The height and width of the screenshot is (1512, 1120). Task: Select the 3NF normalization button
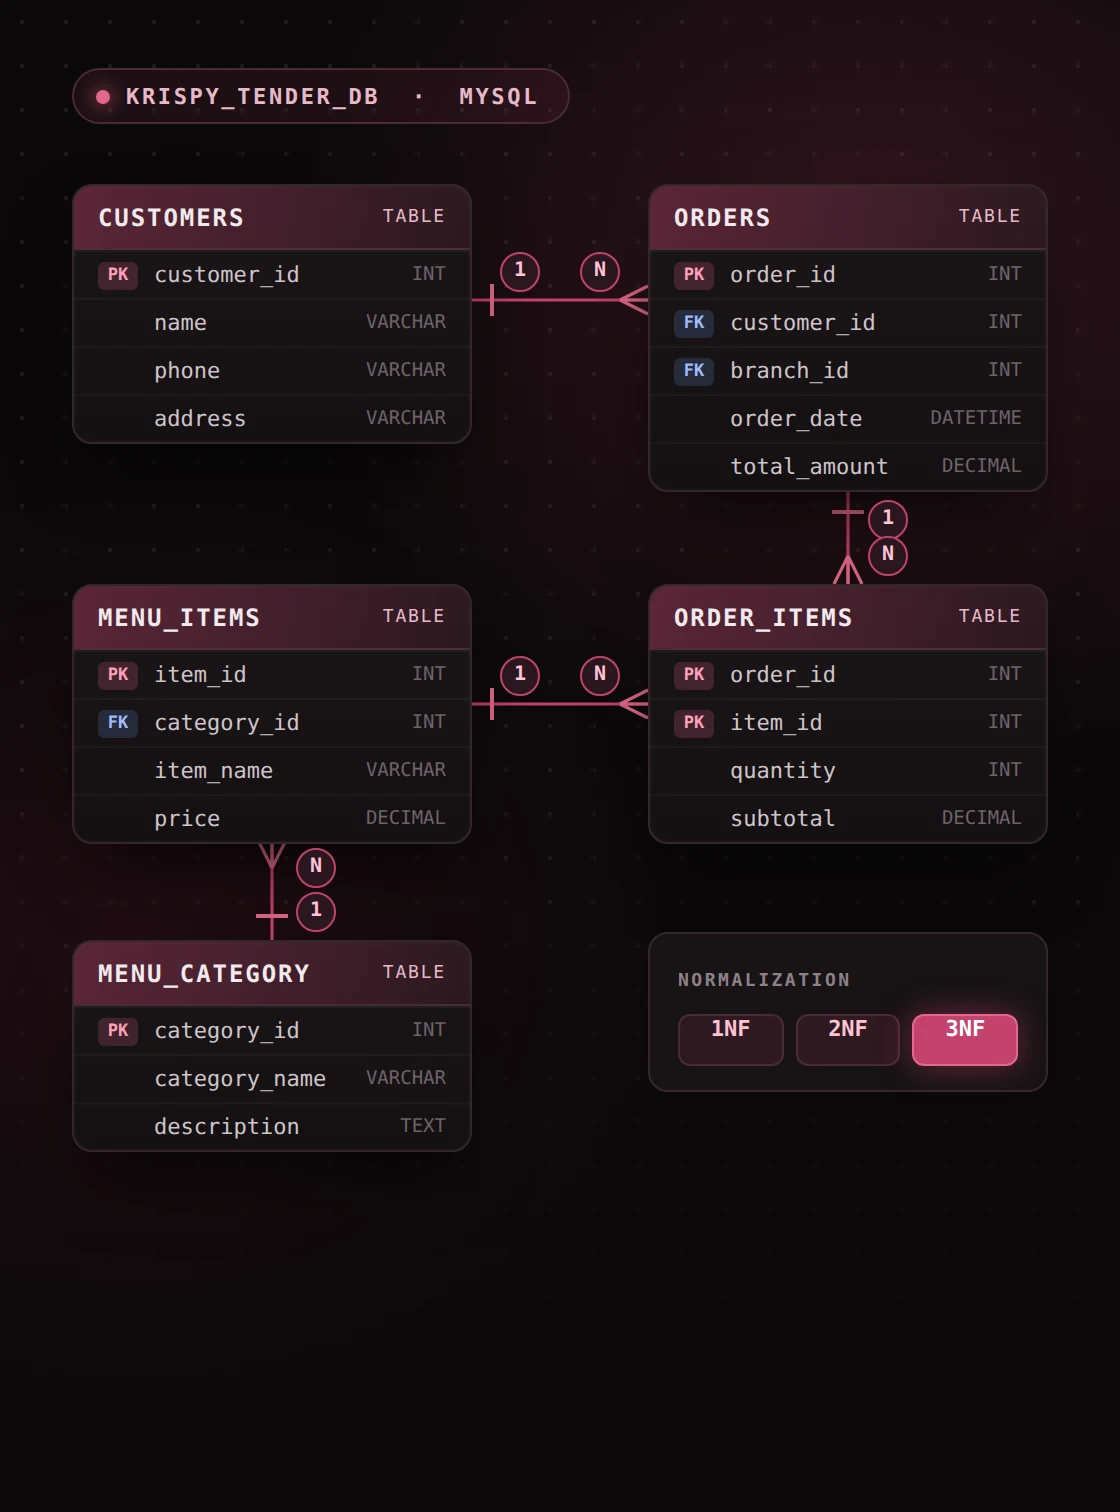click(x=965, y=1039)
